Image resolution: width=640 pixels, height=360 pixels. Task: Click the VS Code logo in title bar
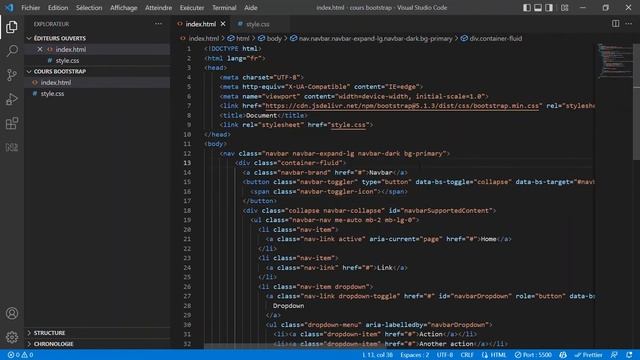(x=9, y=7)
